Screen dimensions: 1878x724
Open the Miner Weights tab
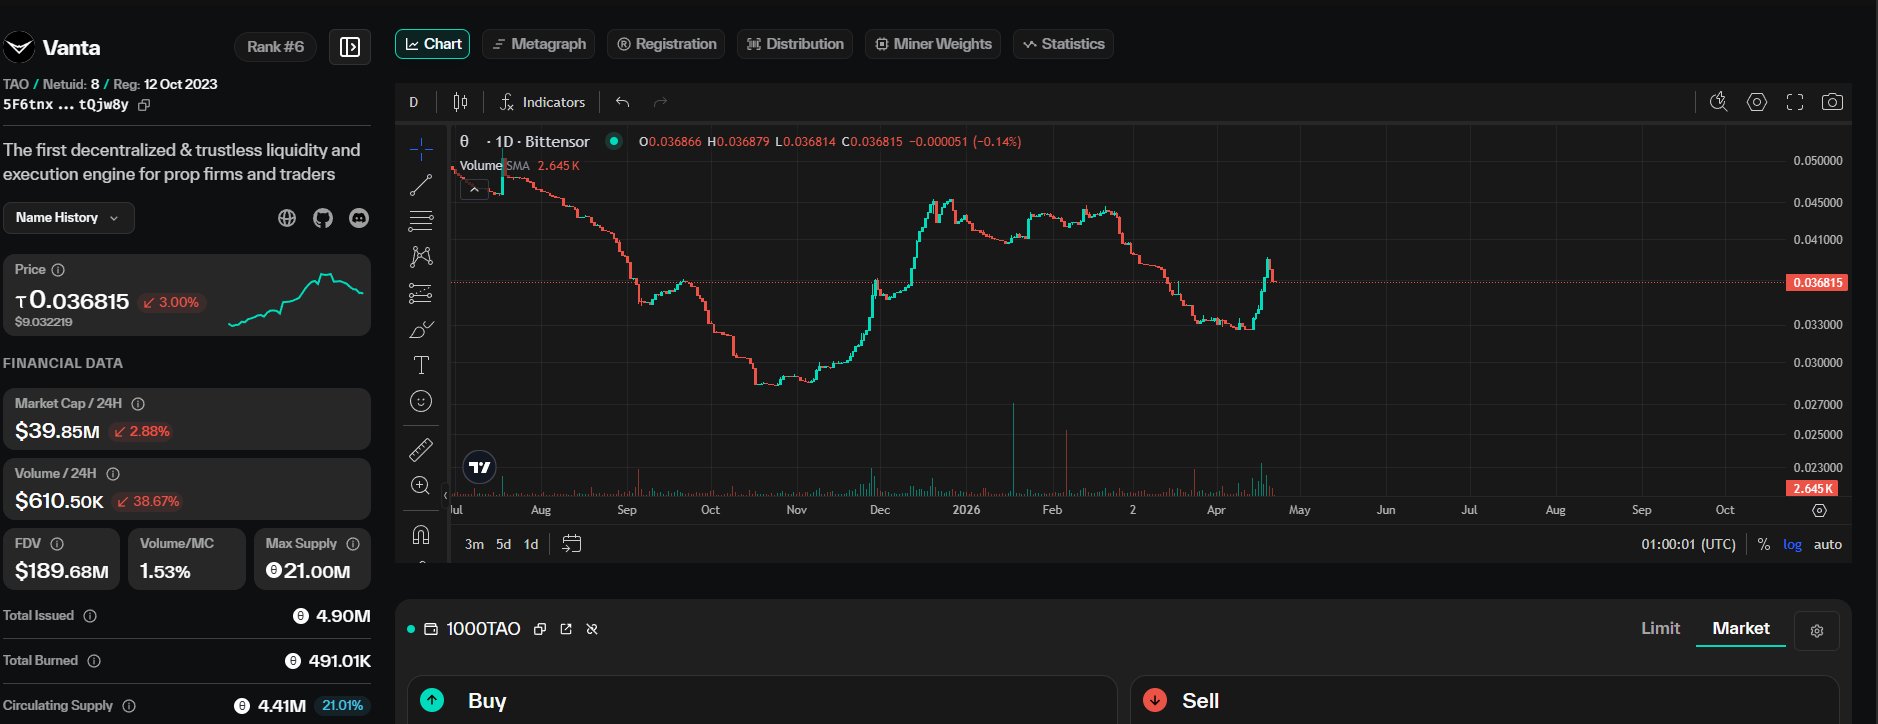click(932, 44)
